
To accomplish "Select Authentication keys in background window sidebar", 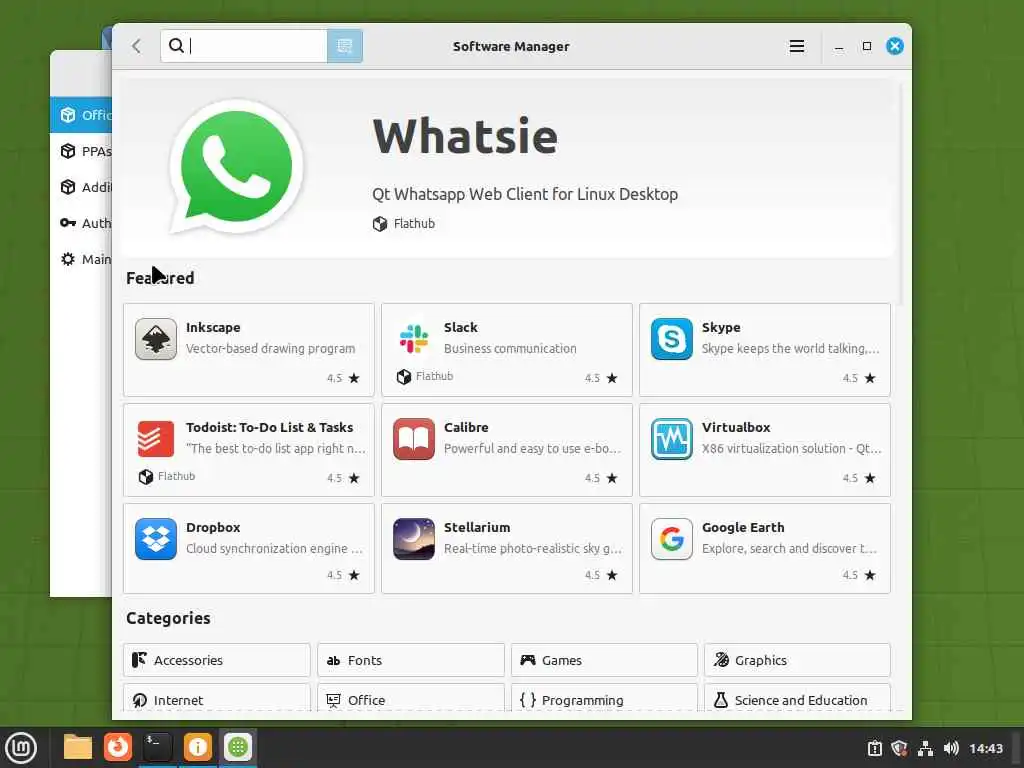I will [81, 223].
